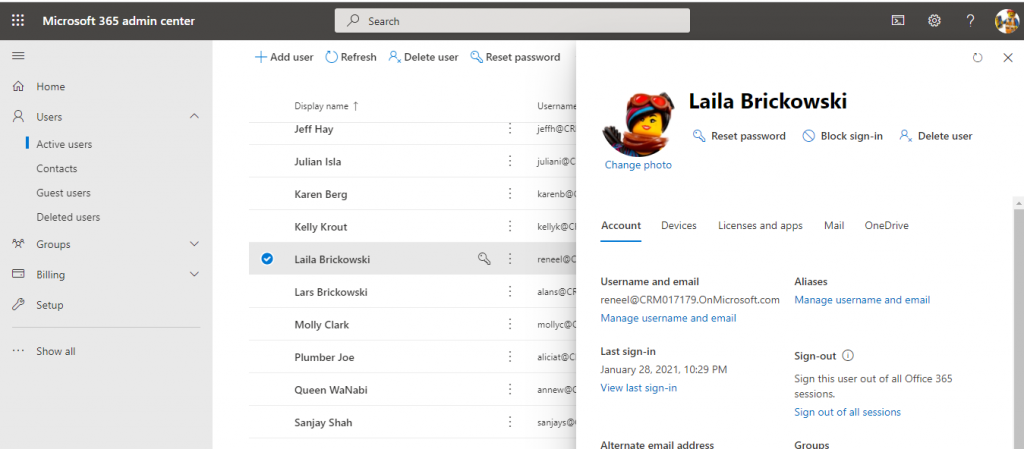Open more actions for Jeff Hay
Image resolution: width=1024 pixels, height=449 pixels.
510,129
